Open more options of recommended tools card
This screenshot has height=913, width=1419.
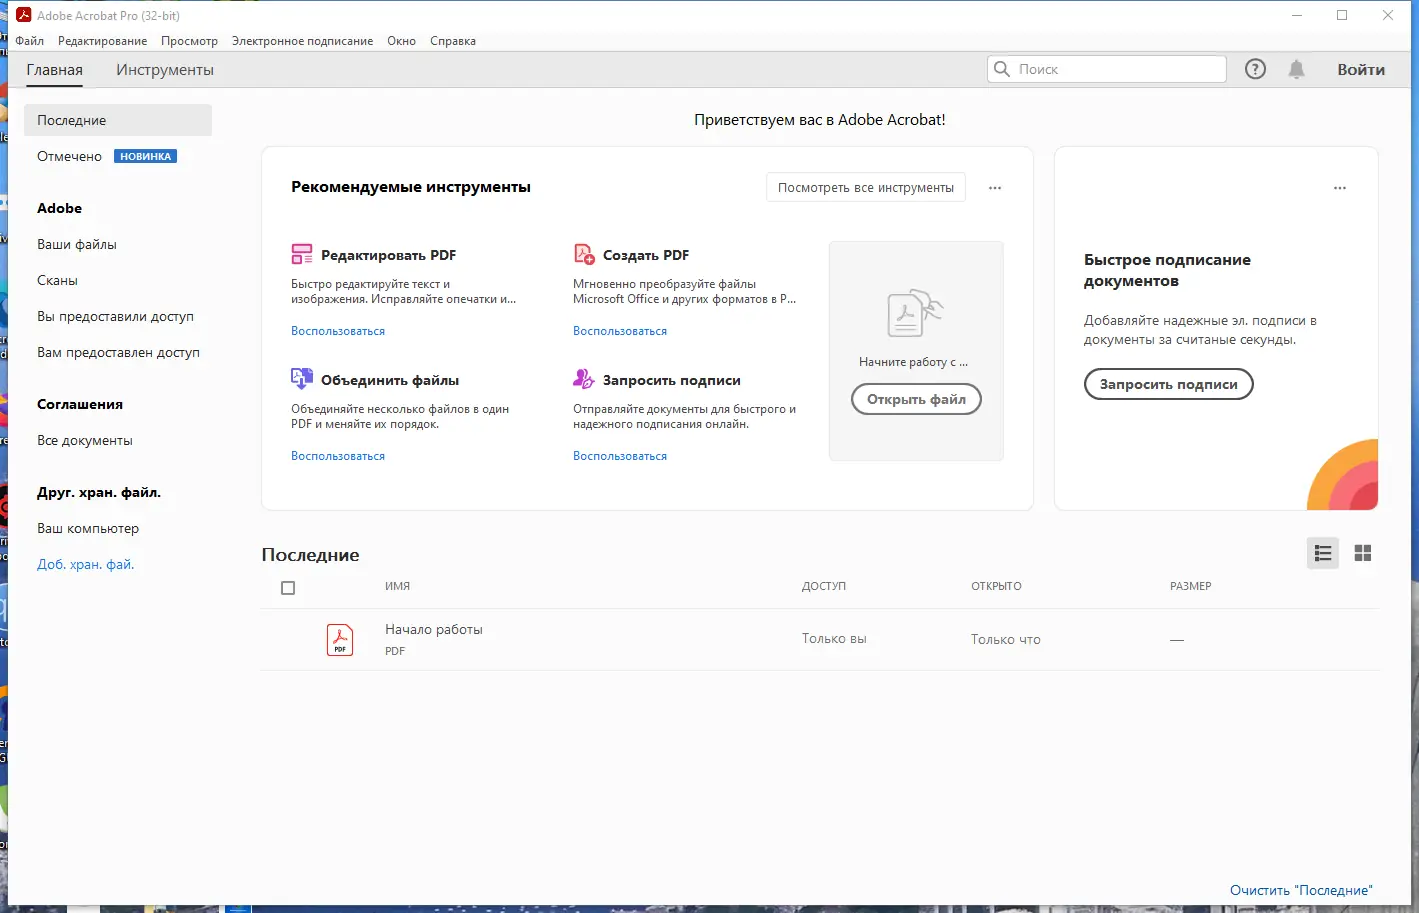pyautogui.click(x=995, y=188)
